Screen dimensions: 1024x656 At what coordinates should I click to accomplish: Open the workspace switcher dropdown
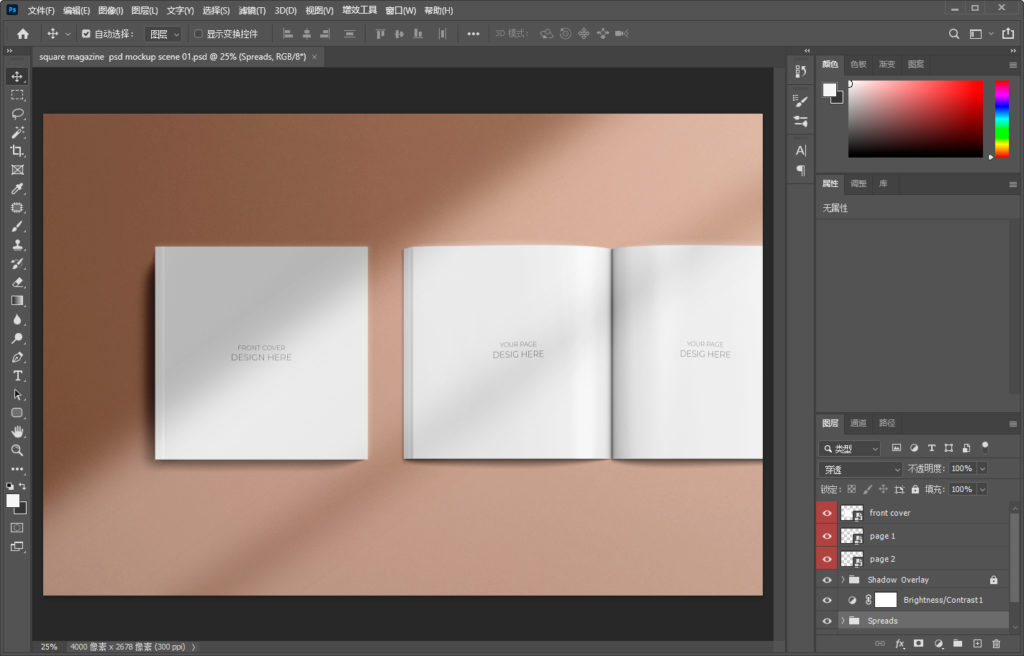(981, 34)
